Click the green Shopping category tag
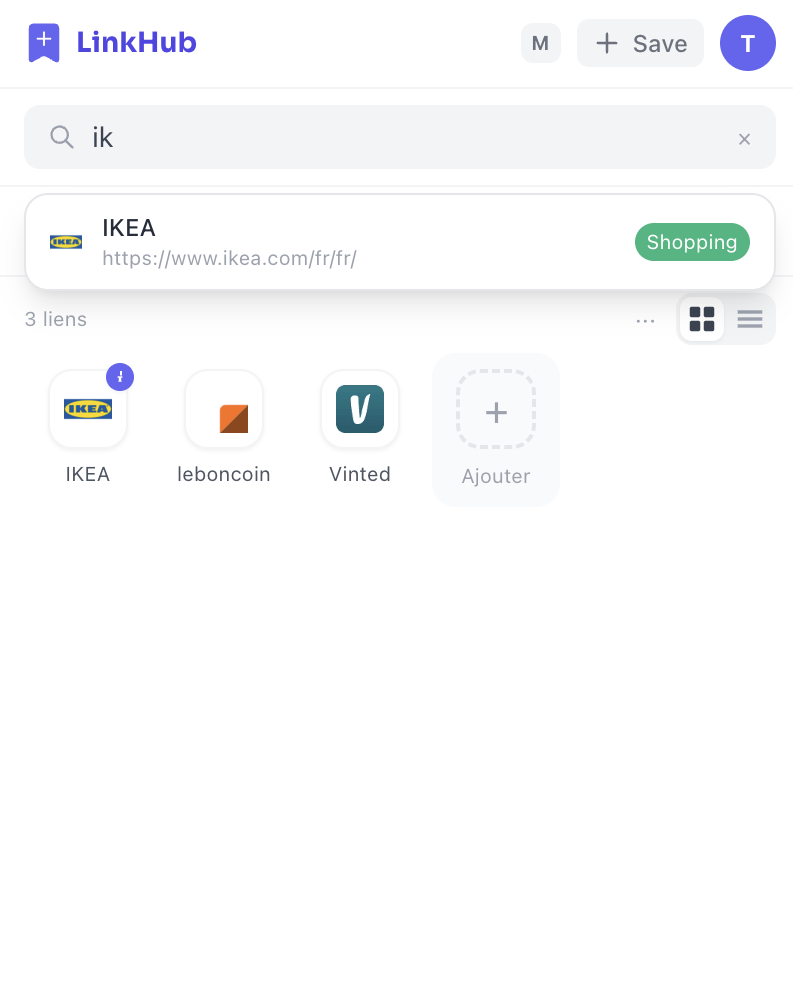Screen dimensions: 793x989 [x=692, y=242]
